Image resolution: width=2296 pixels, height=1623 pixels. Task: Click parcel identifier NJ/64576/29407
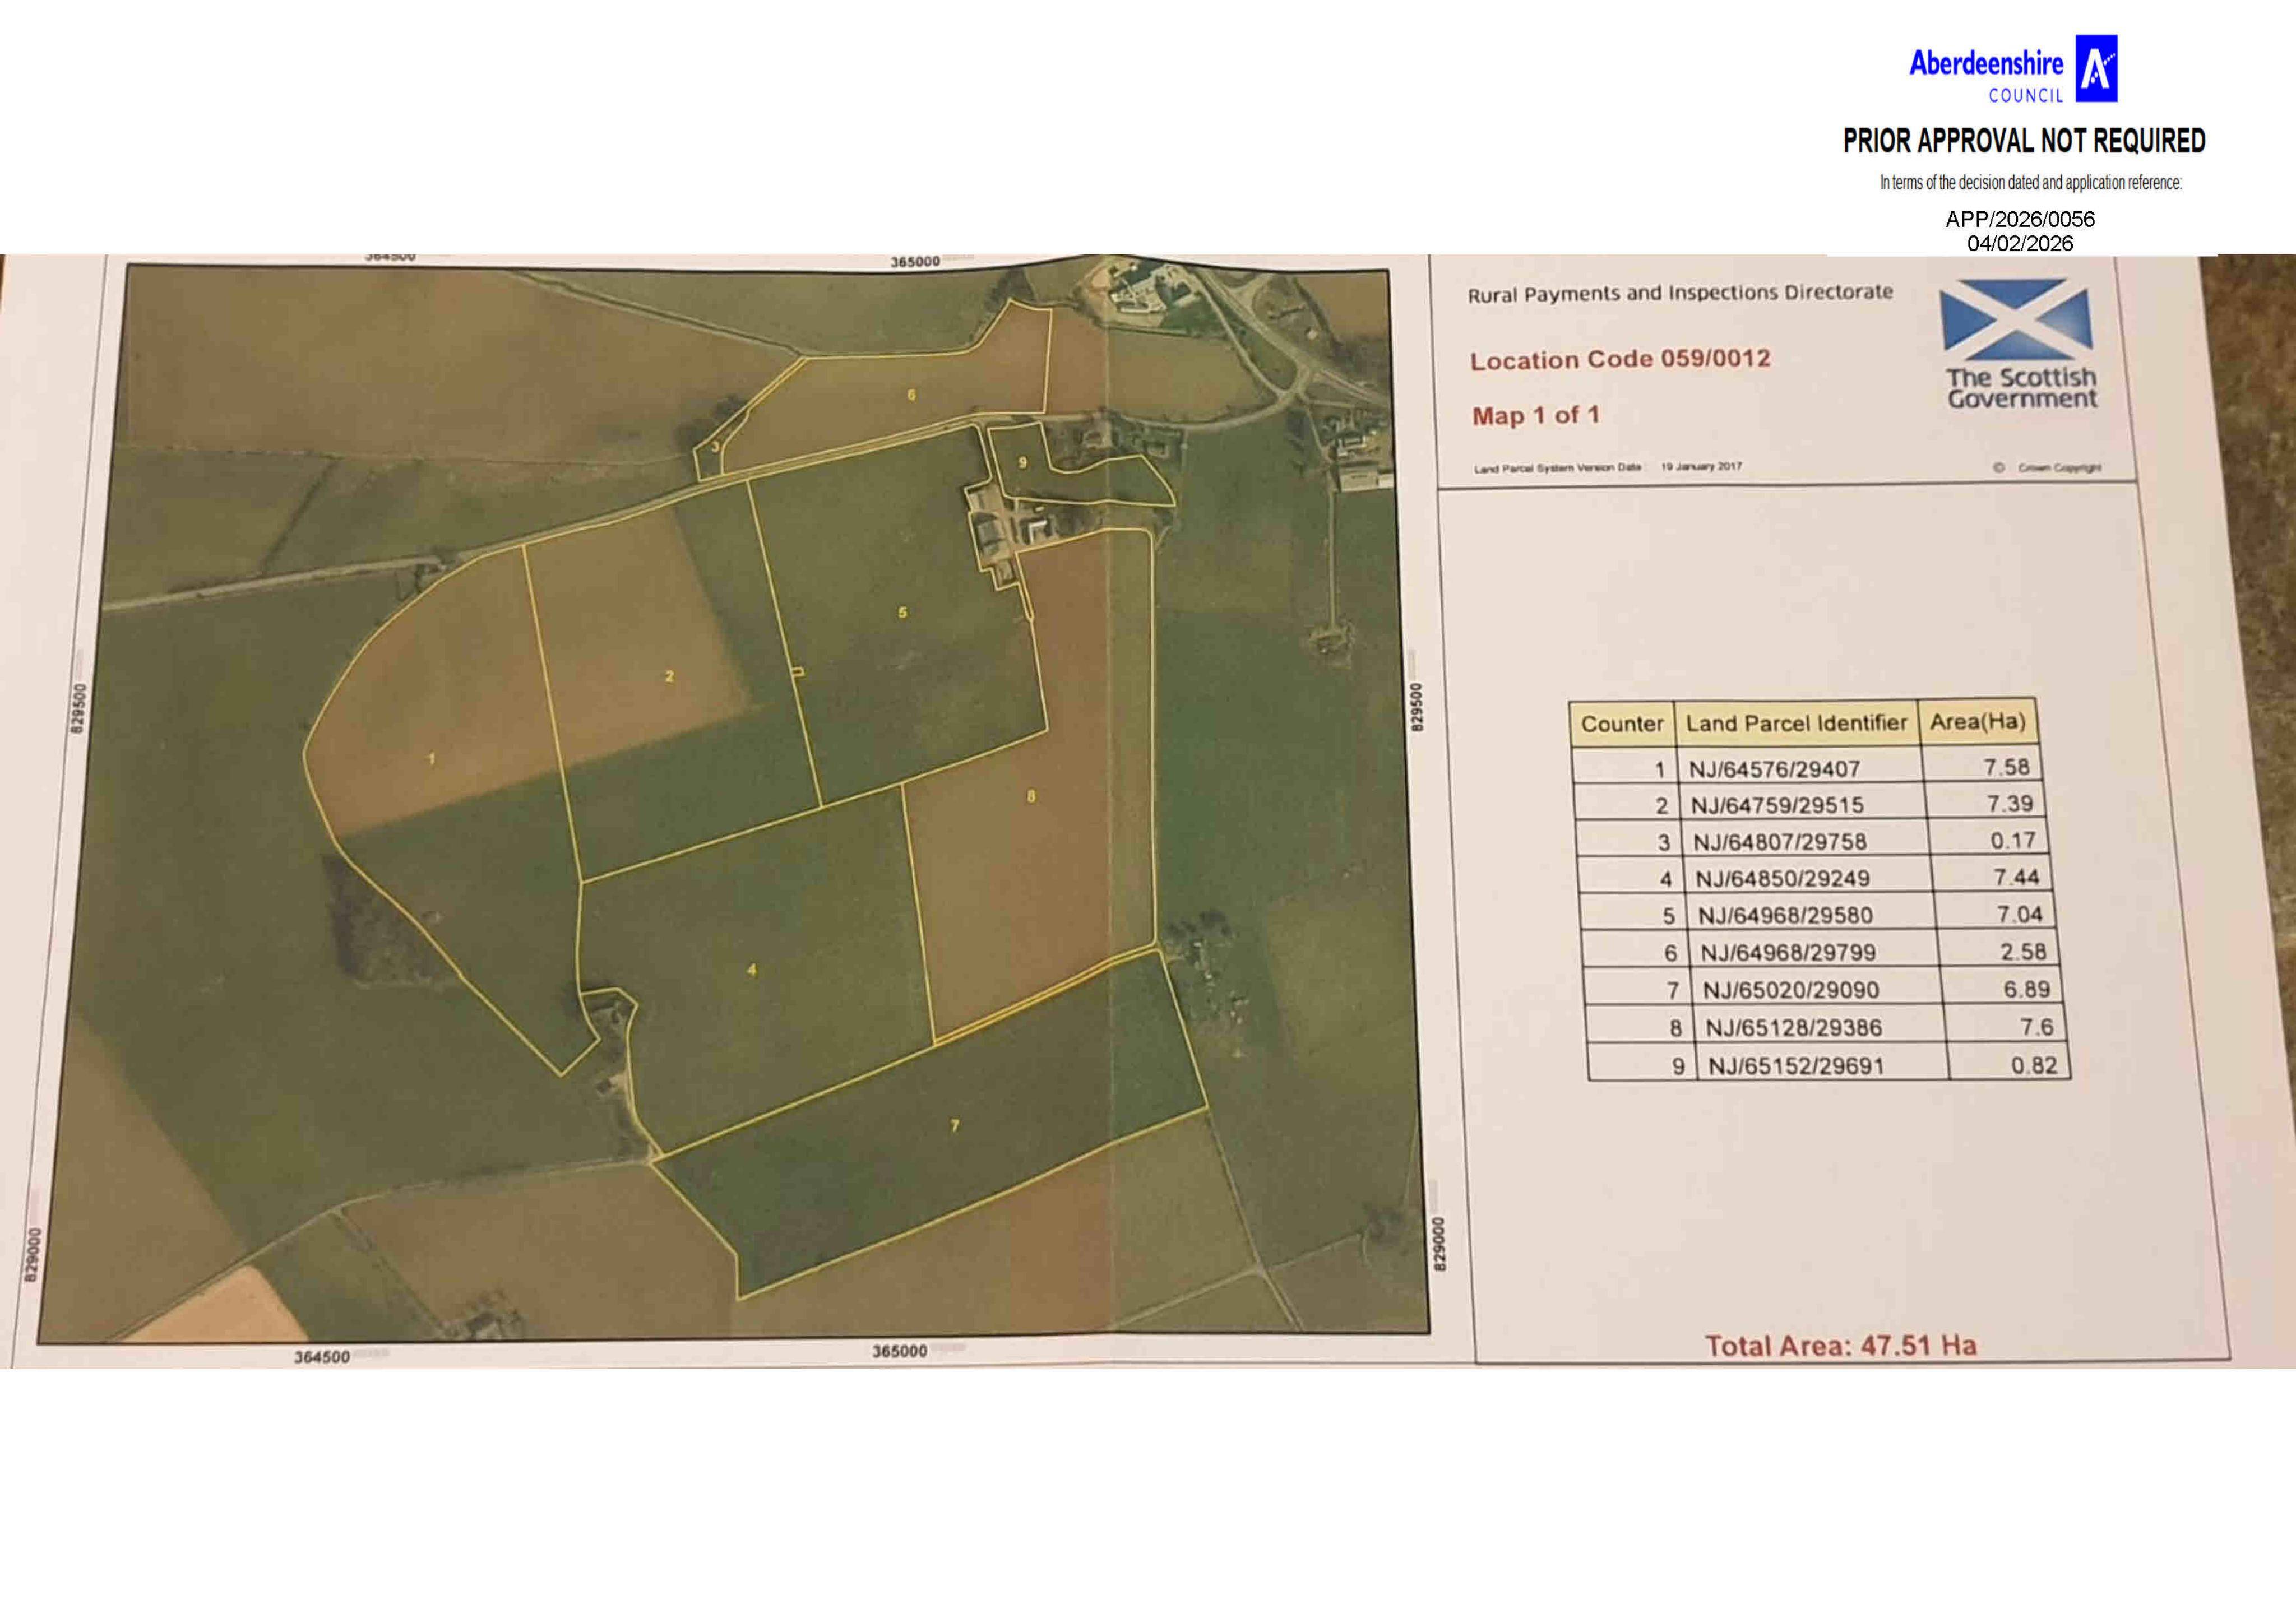(1775, 769)
